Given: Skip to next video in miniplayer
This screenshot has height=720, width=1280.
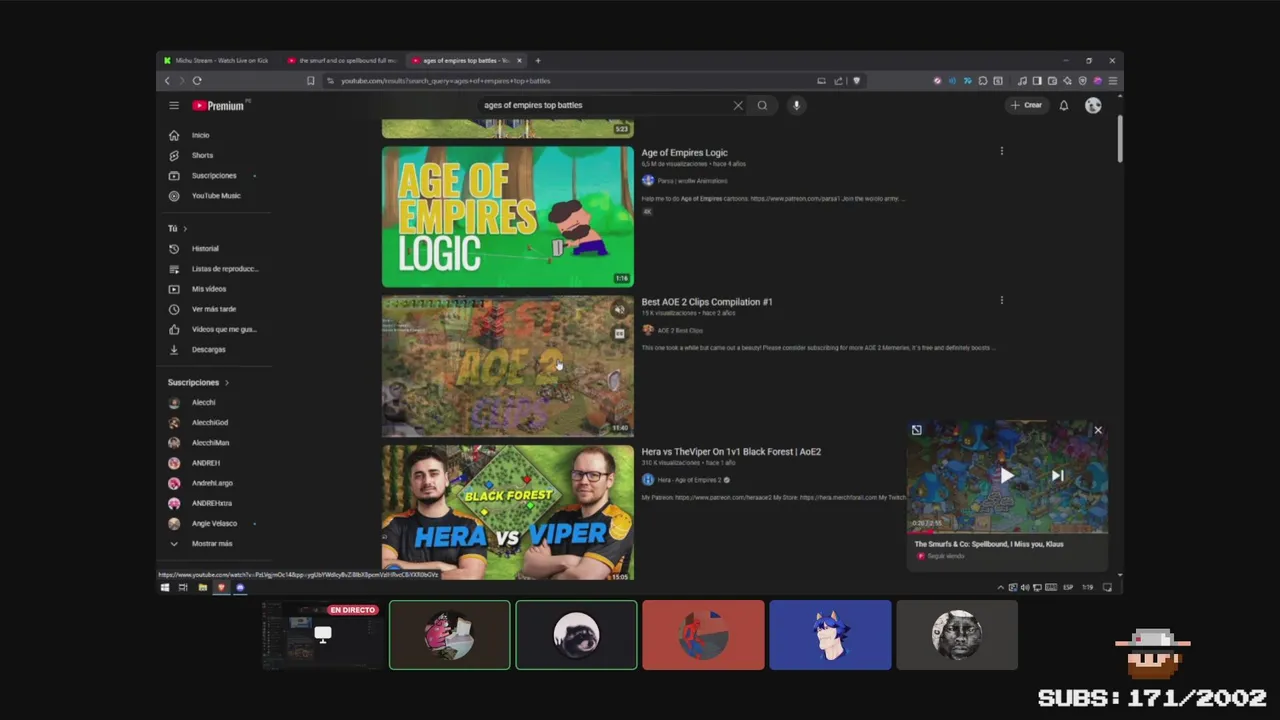Looking at the screenshot, I should pos(1057,476).
